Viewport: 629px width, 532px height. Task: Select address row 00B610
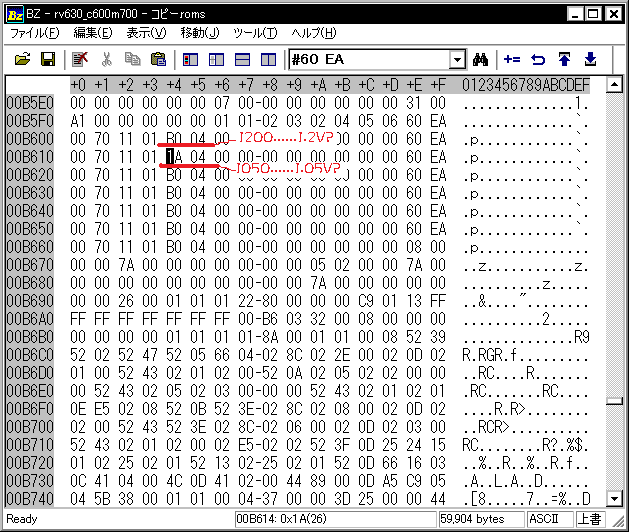tap(30, 157)
